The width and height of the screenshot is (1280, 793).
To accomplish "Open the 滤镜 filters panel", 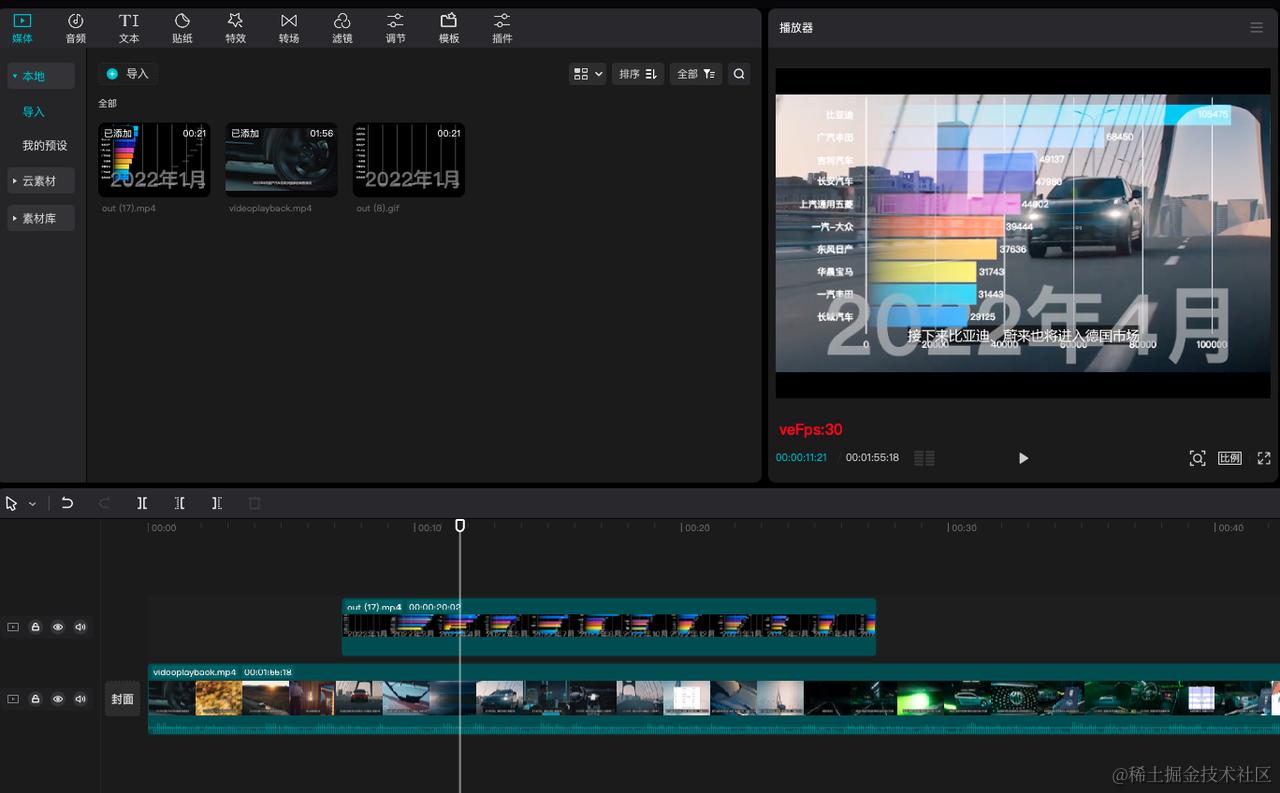I will [342, 28].
